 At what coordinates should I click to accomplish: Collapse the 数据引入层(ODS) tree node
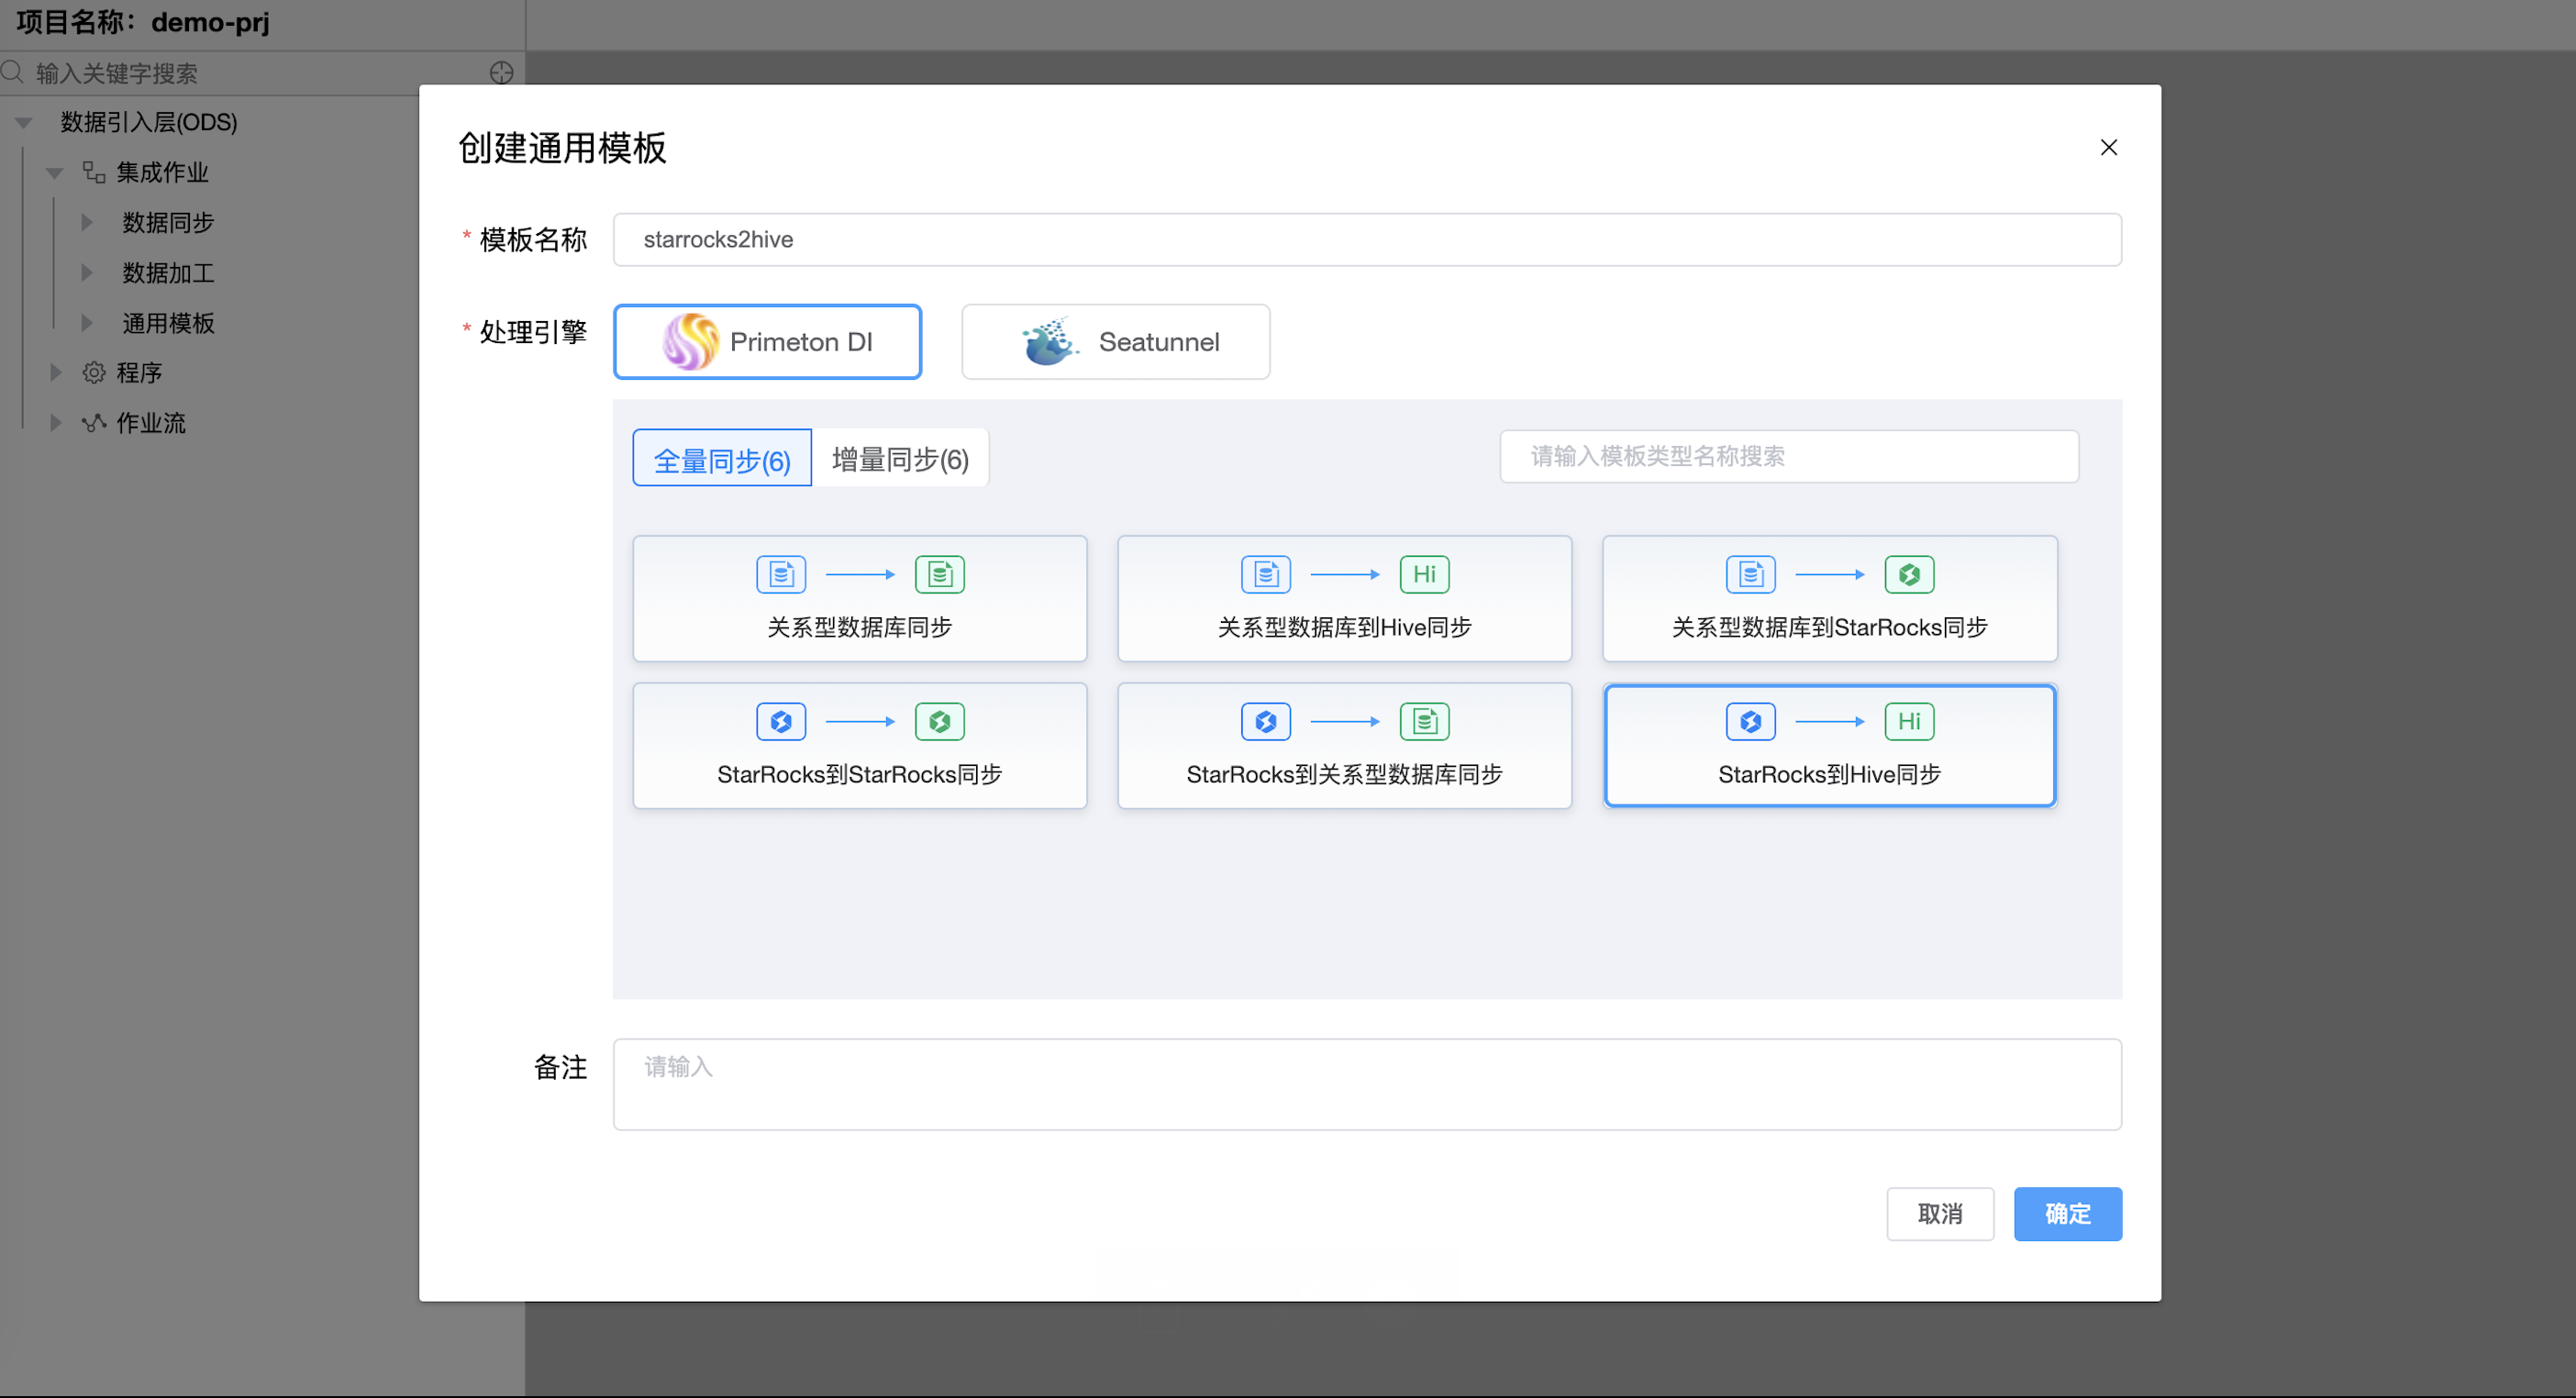pos(24,122)
